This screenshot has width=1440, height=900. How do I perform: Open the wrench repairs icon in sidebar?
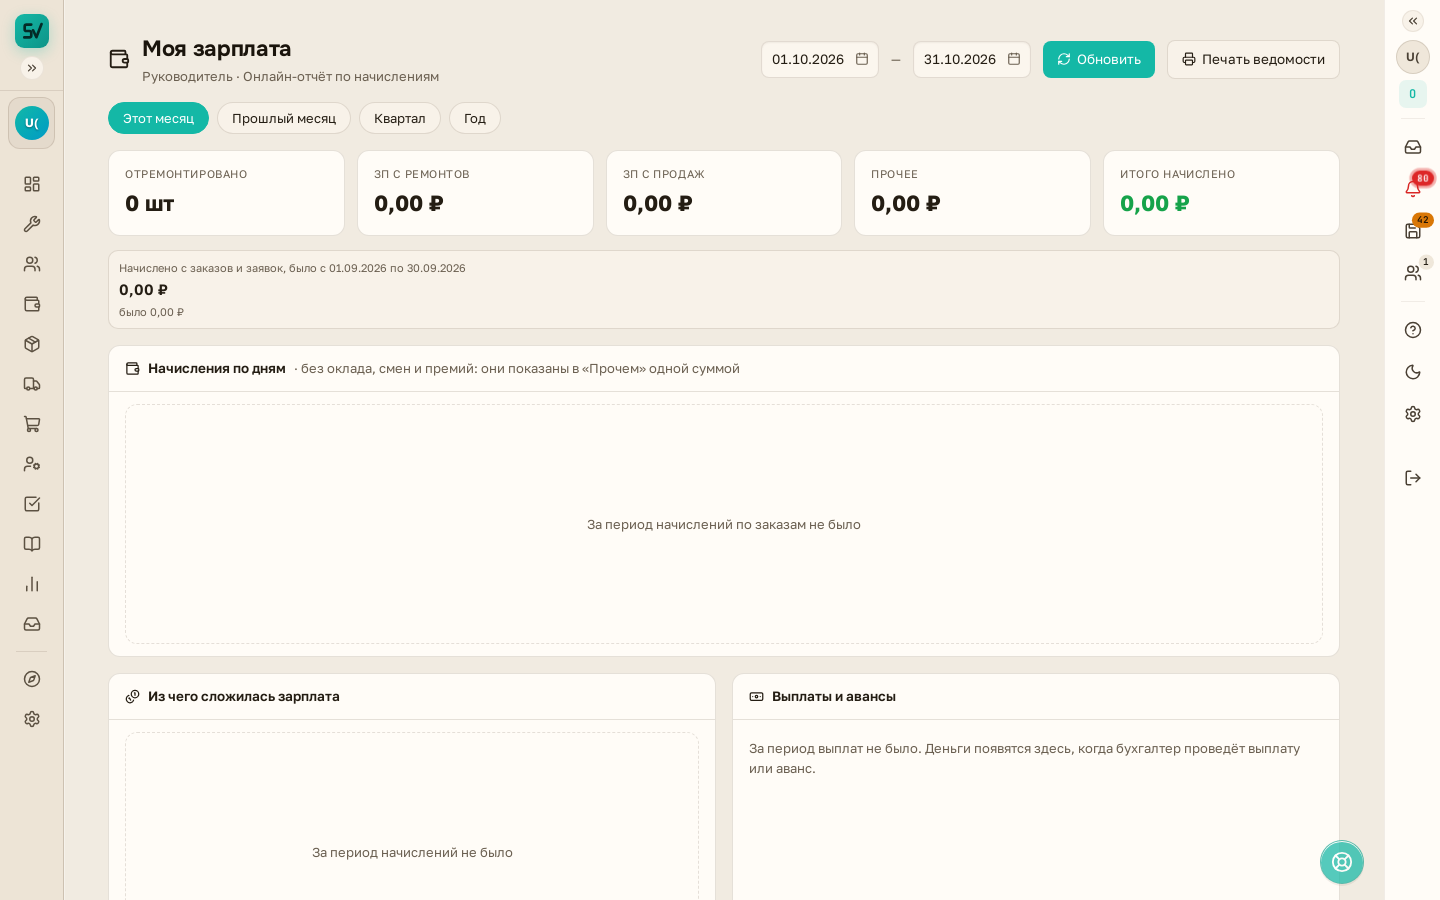[32, 224]
